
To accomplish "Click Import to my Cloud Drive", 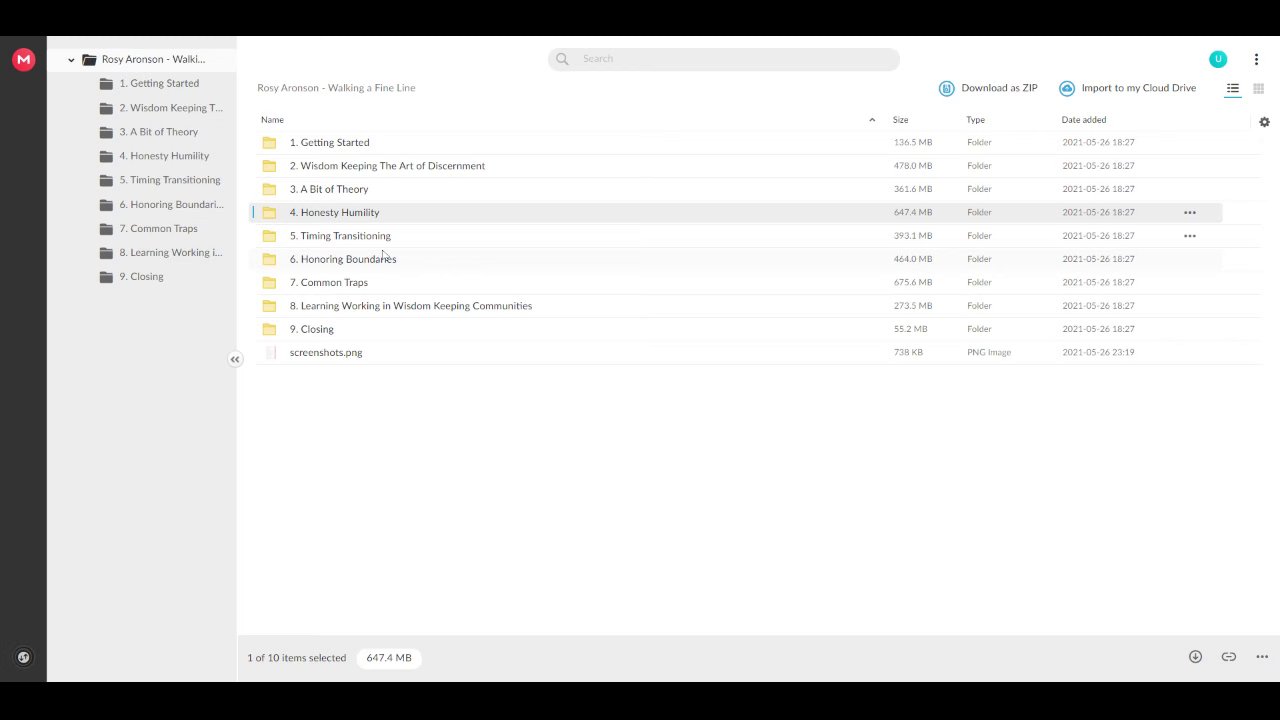I will click(x=1127, y=88).
